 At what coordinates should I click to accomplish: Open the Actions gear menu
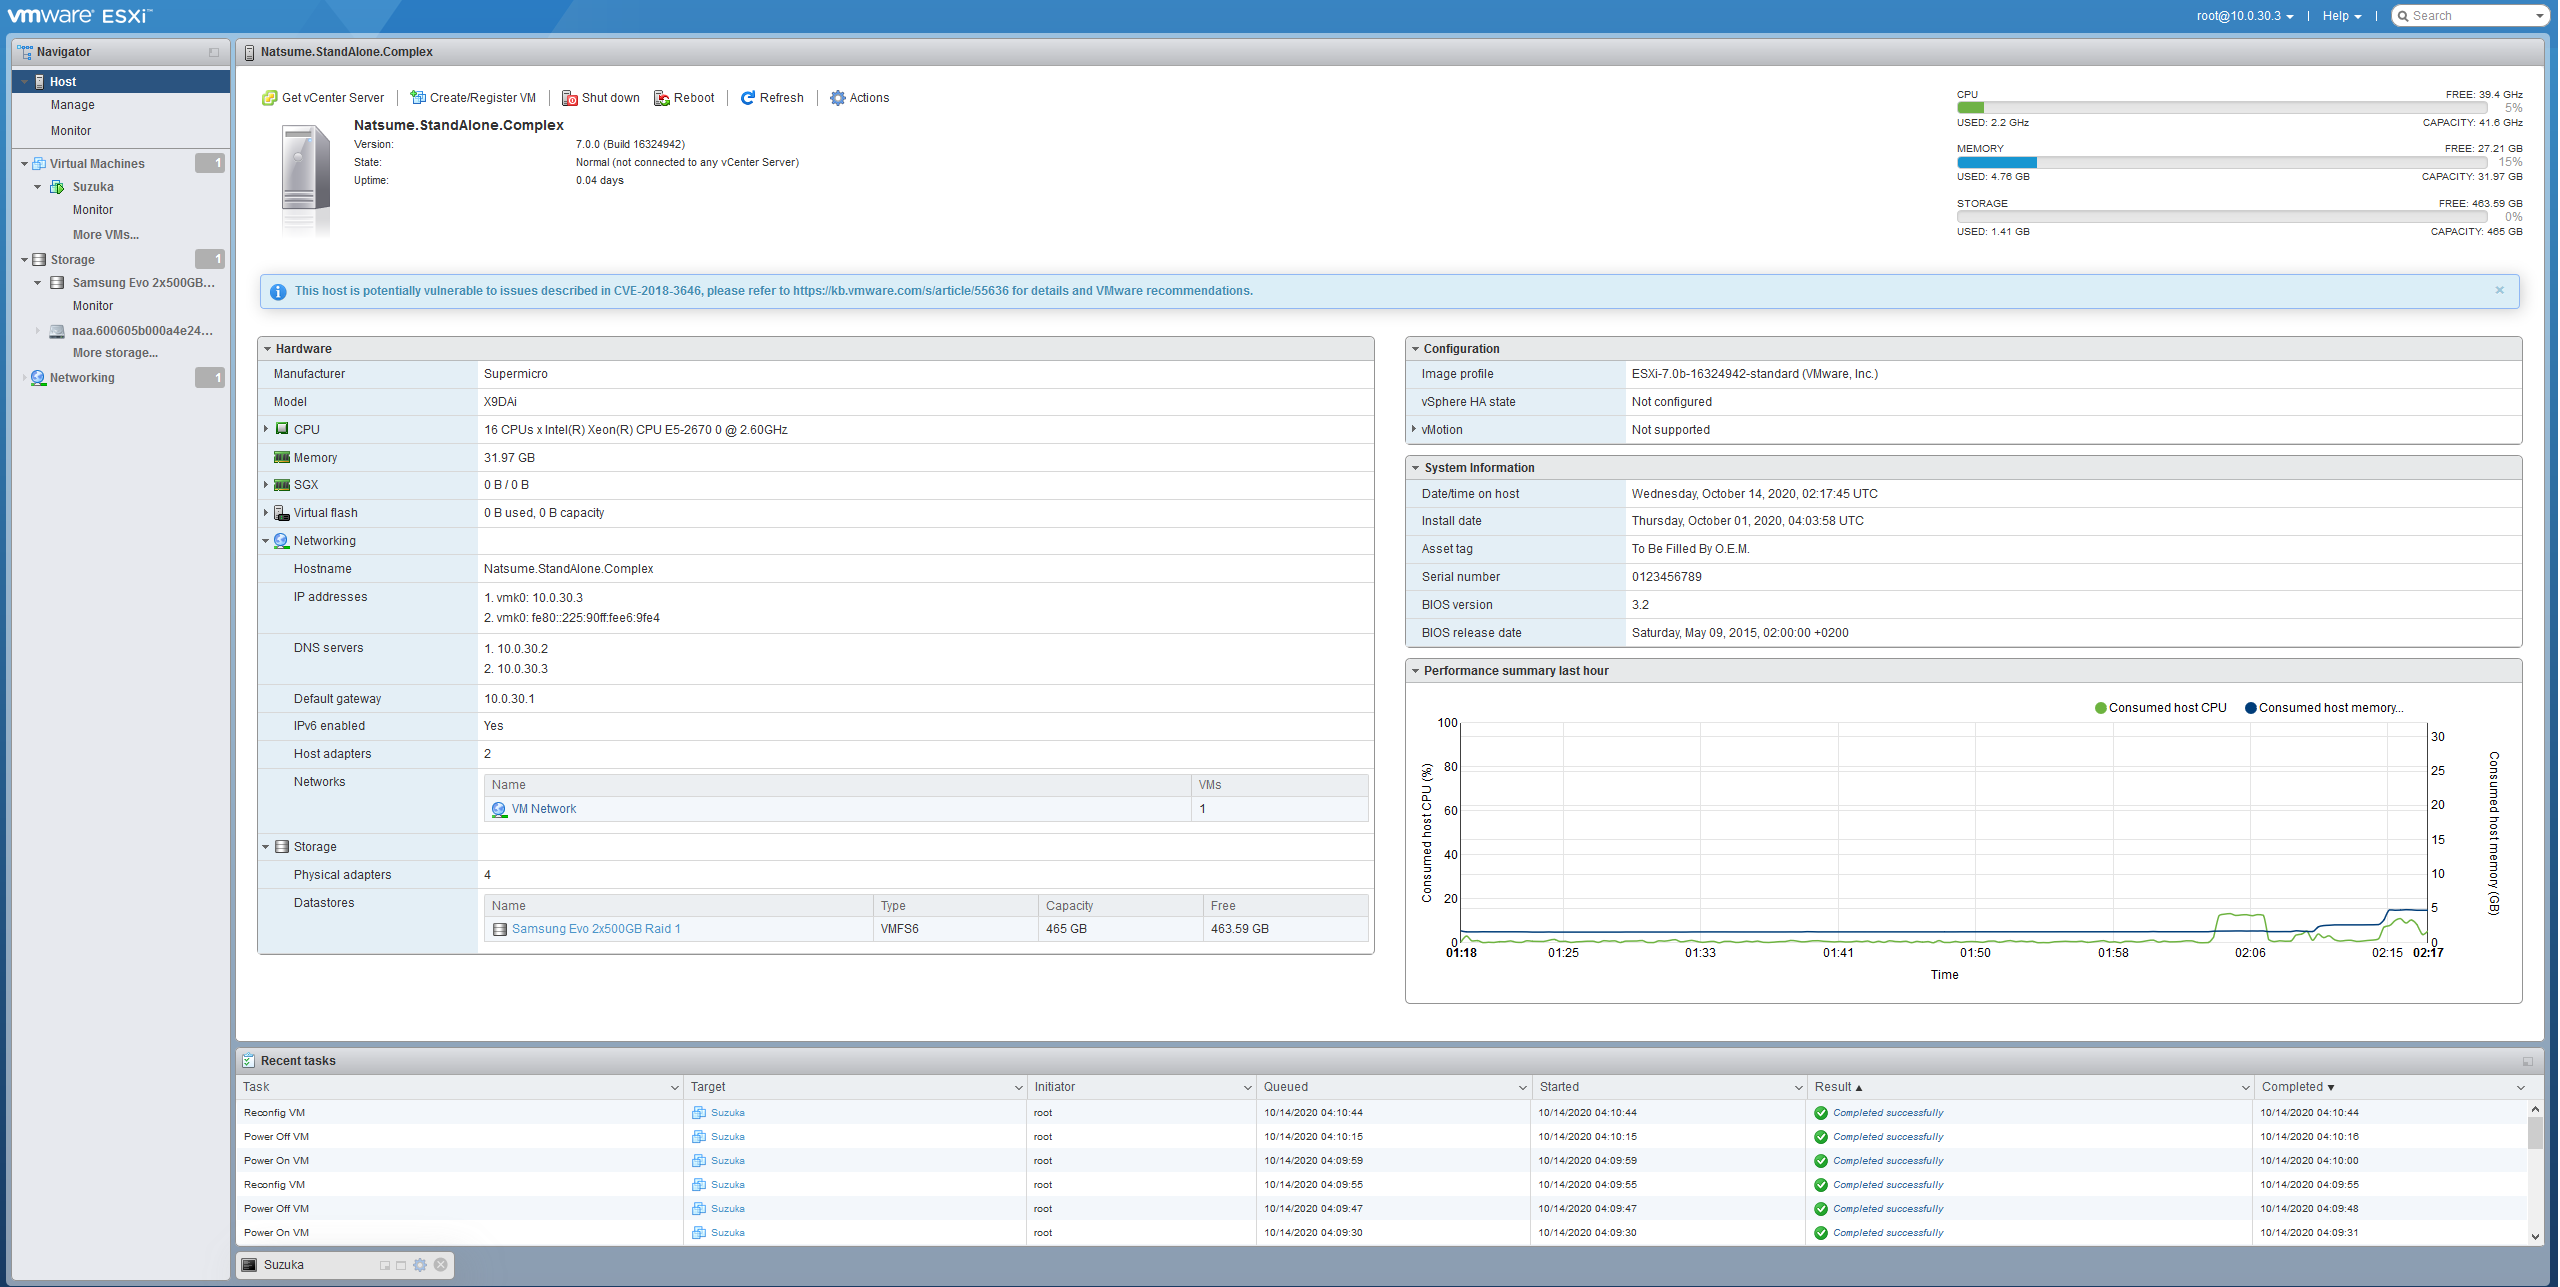pos(838,98)
